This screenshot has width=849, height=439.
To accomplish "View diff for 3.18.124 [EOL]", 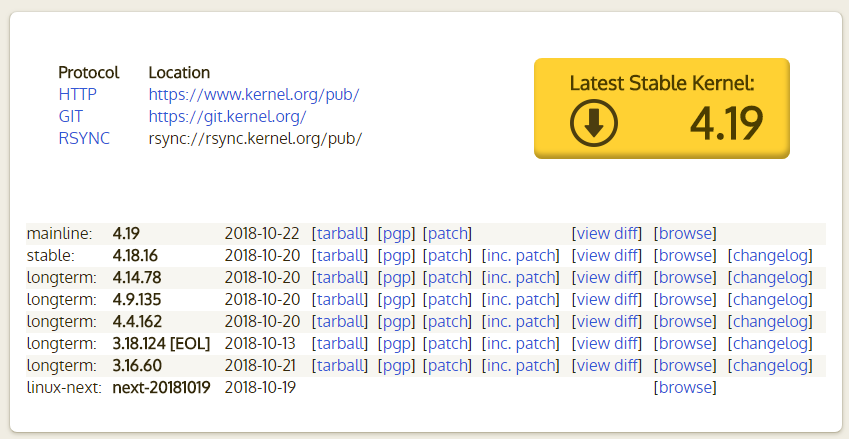I will coord(606,344).
